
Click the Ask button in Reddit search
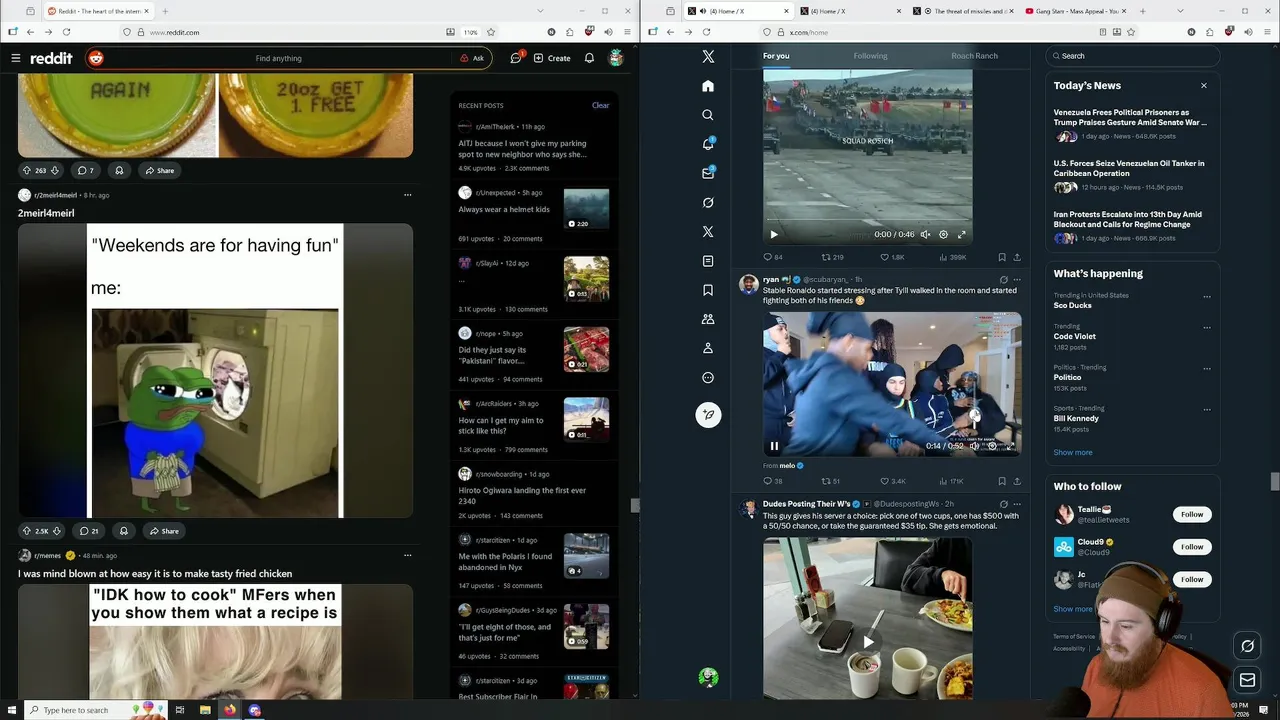point(472,58)
